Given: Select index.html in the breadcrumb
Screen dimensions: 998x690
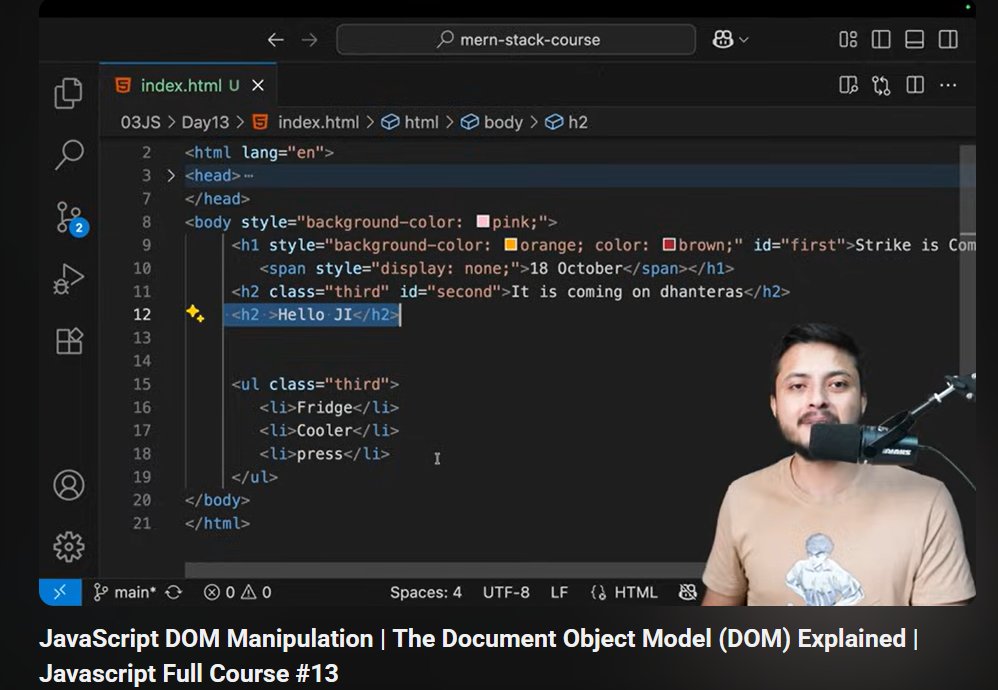Looking at the screenshot, I should [307, 122].
